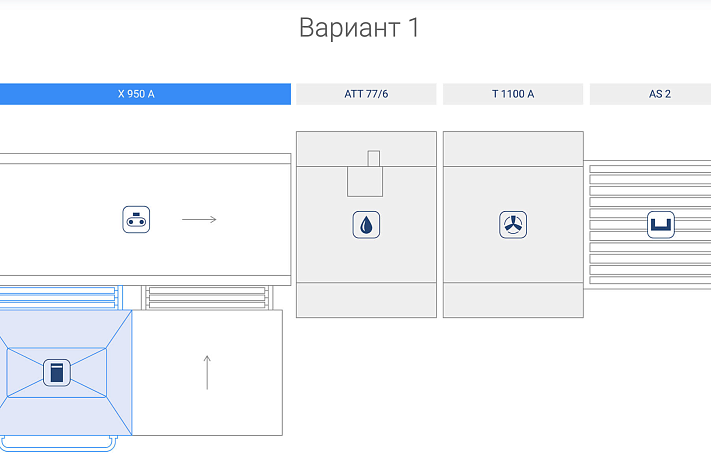Click the water drop wash icon
This screenshot has height=474, width=711.
pyautogui.click(x=366, y=225)
